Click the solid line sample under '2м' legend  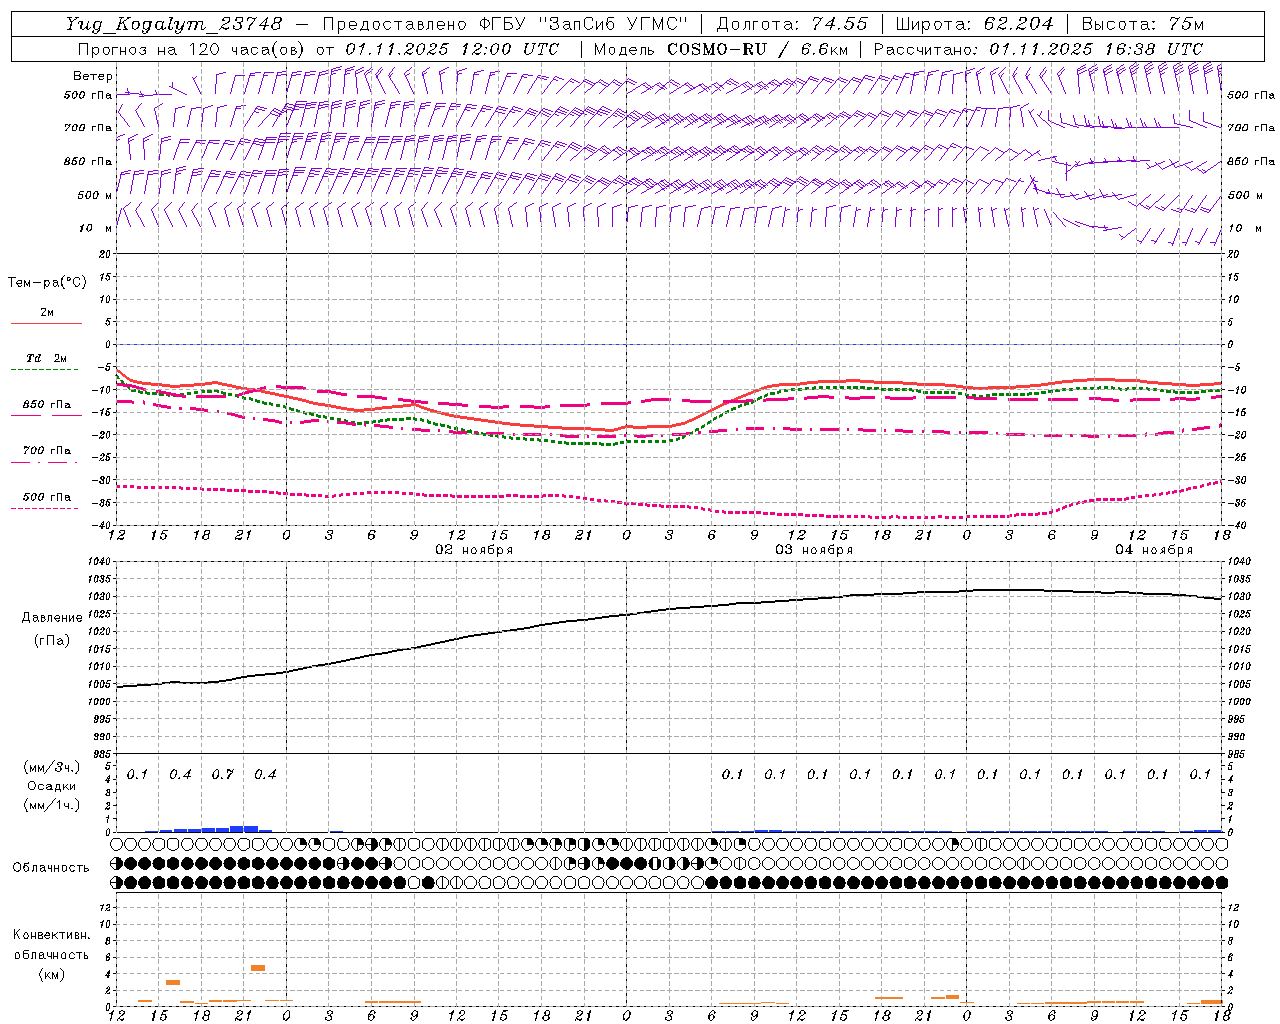click(46, 323)
